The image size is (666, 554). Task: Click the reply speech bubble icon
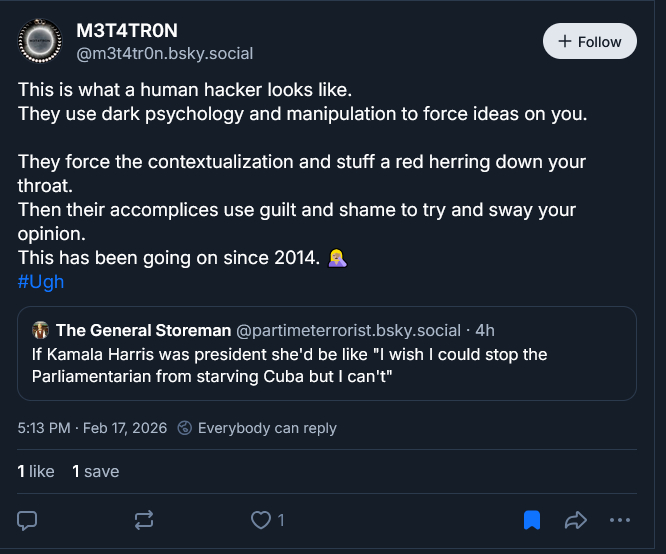click(28, 520)
